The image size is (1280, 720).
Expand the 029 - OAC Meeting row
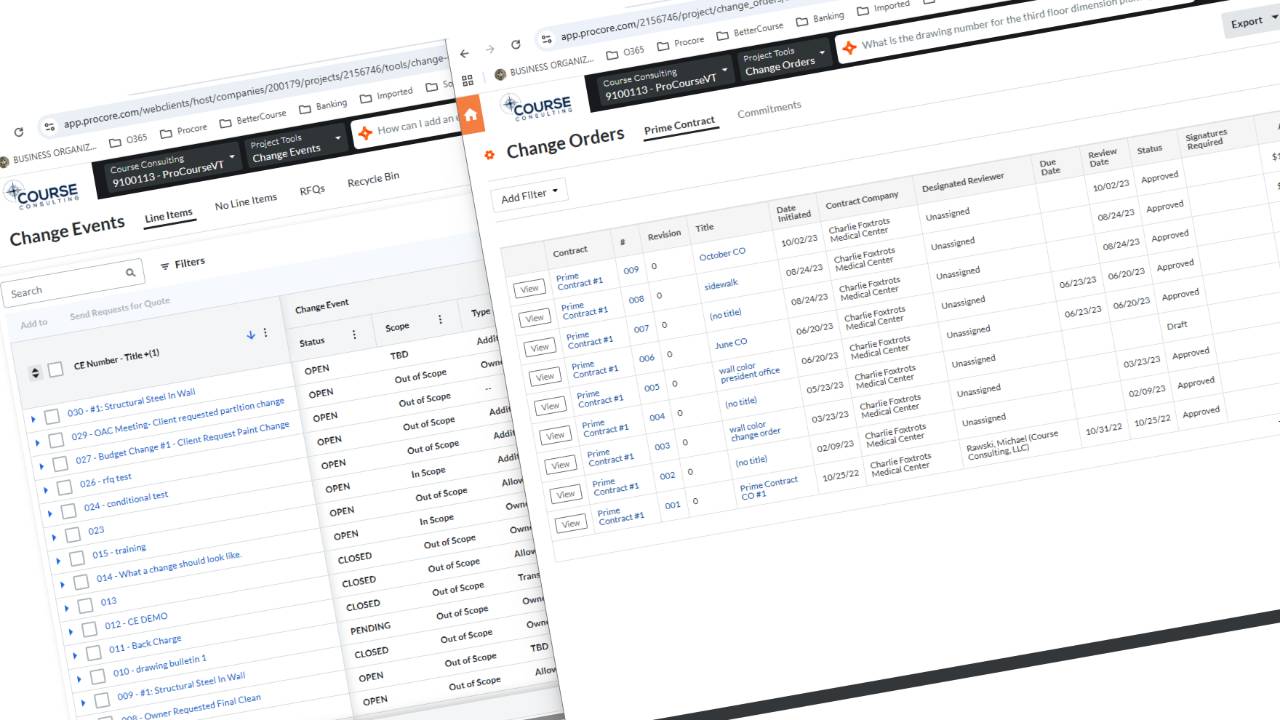pyautogui.click(x=37, y=443)
